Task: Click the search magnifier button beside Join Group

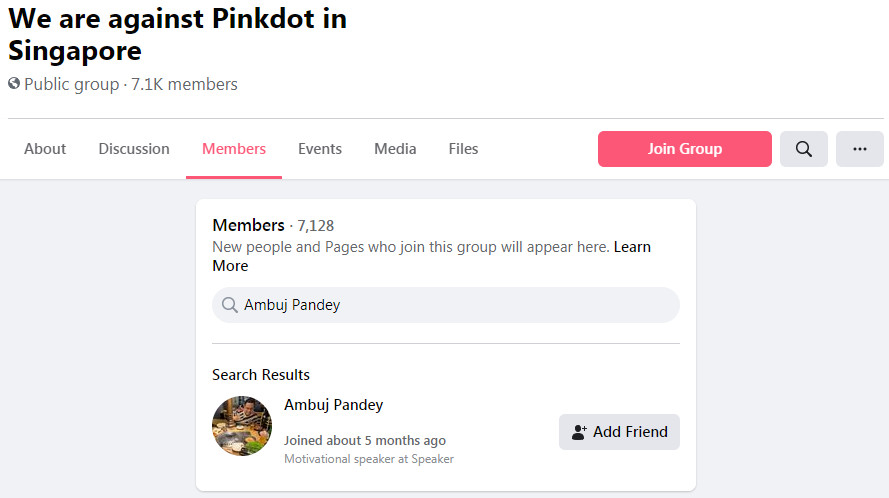Action: tap(804, 149)
